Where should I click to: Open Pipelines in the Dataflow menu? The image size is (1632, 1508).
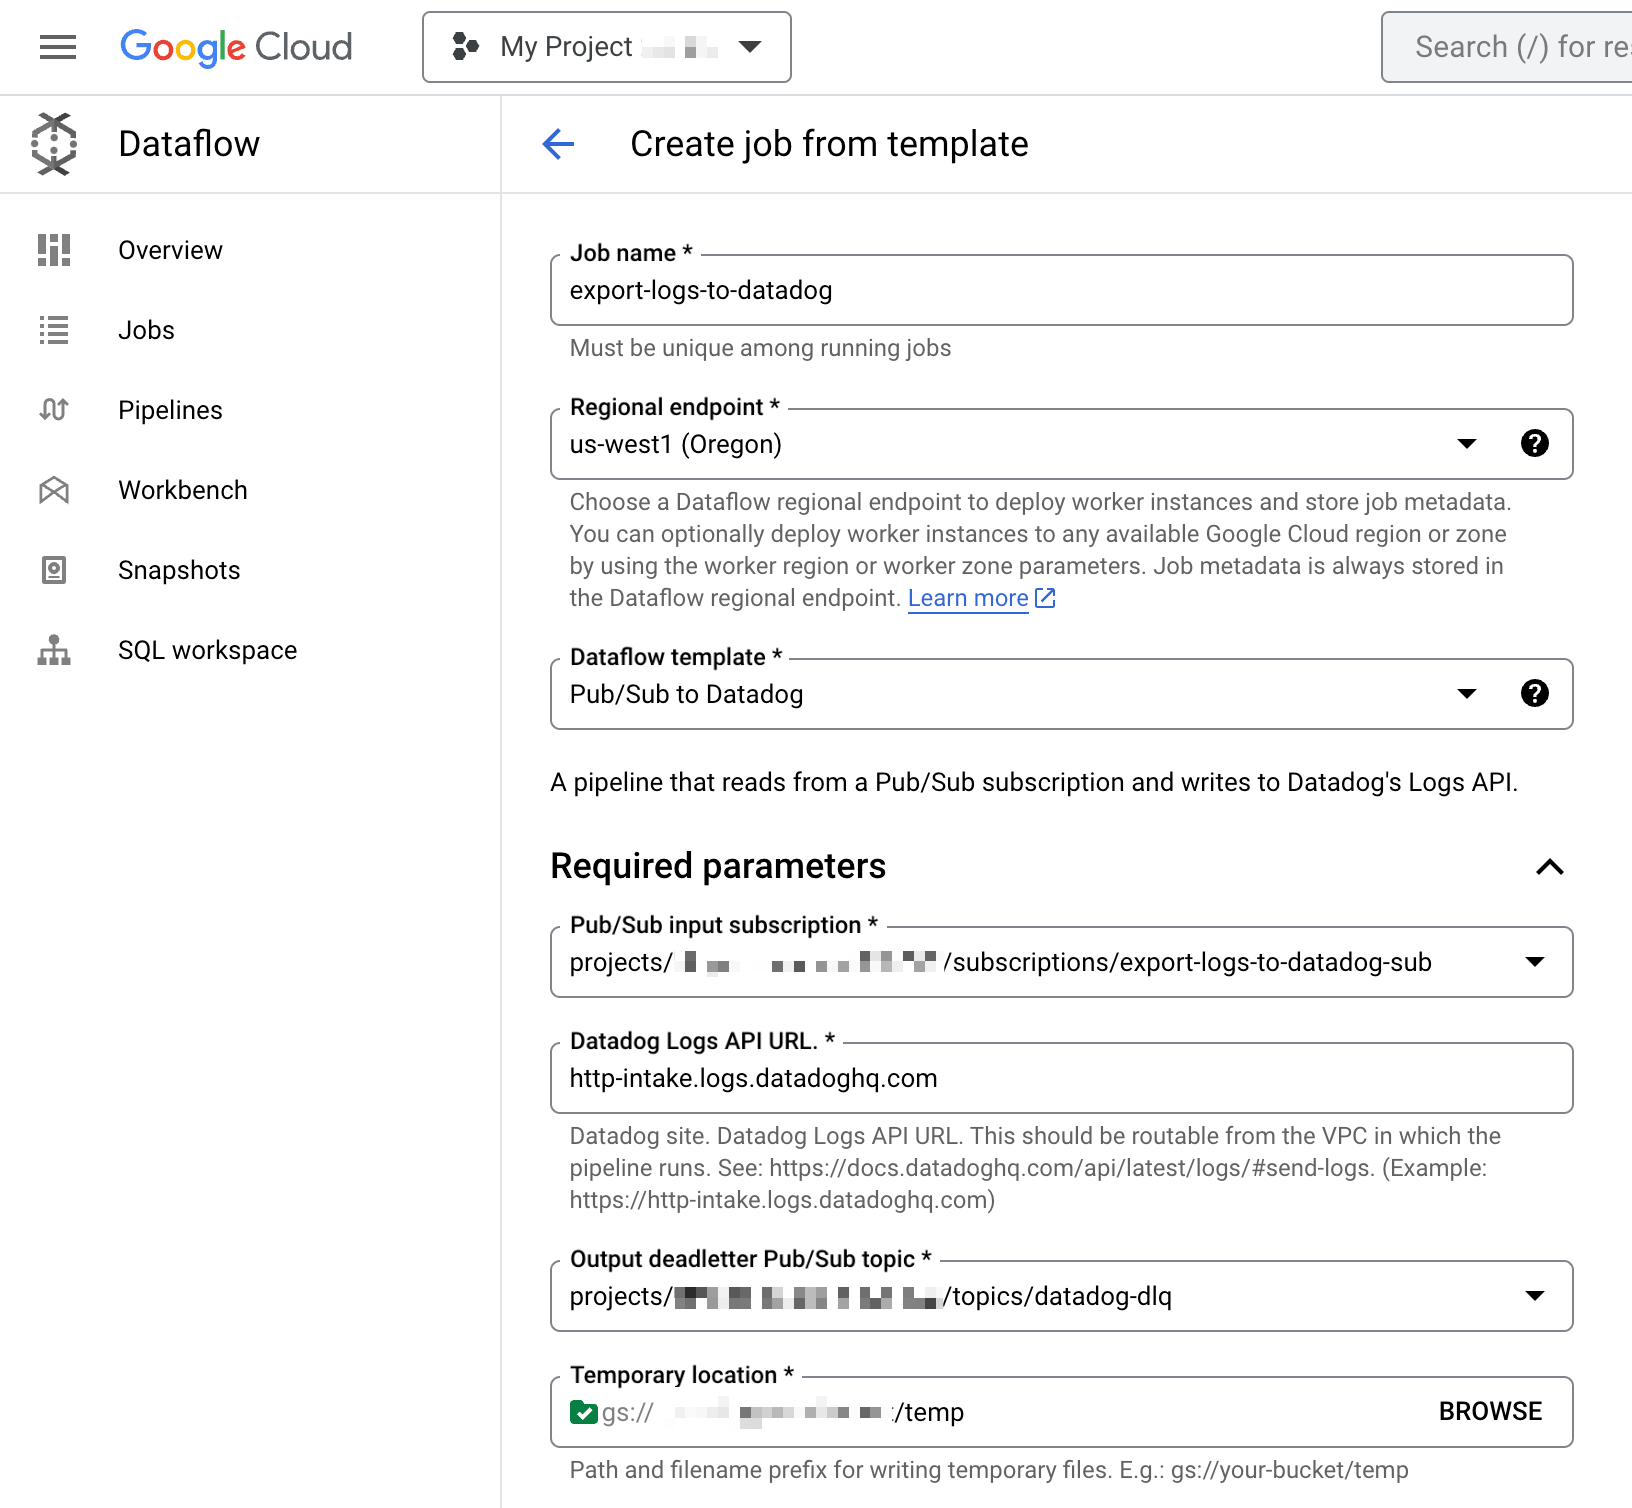[170, 410]
